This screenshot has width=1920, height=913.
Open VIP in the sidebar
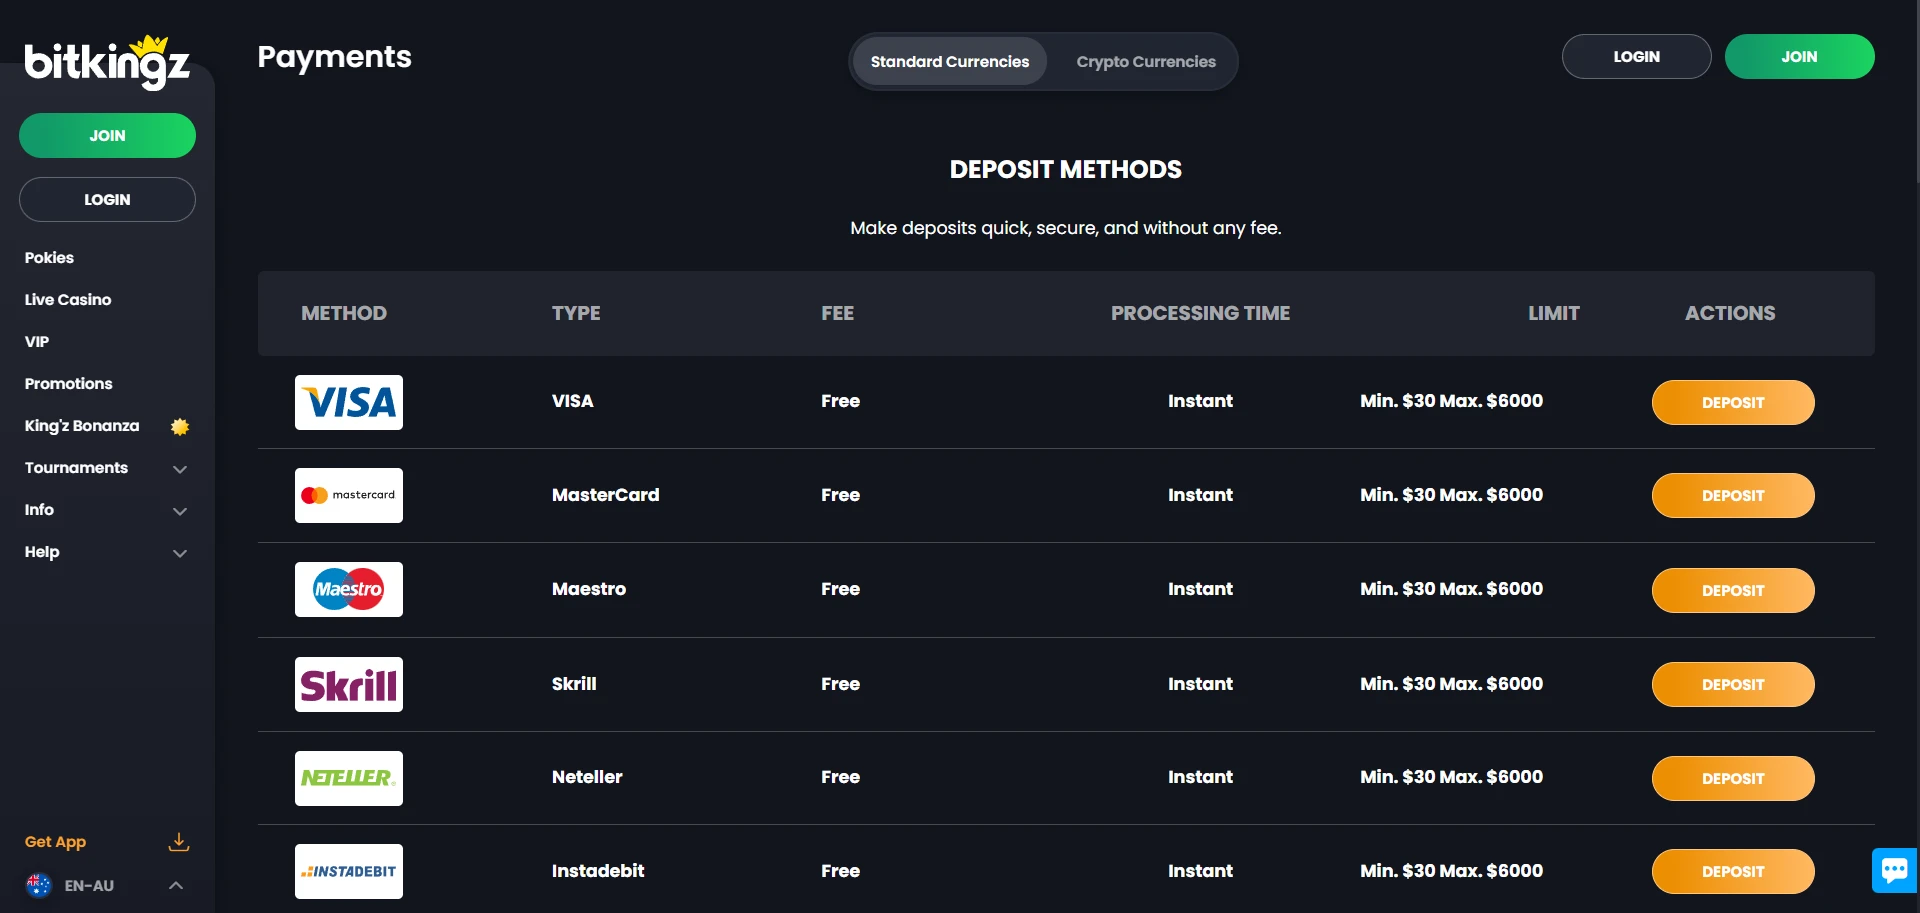click(37, 341)
